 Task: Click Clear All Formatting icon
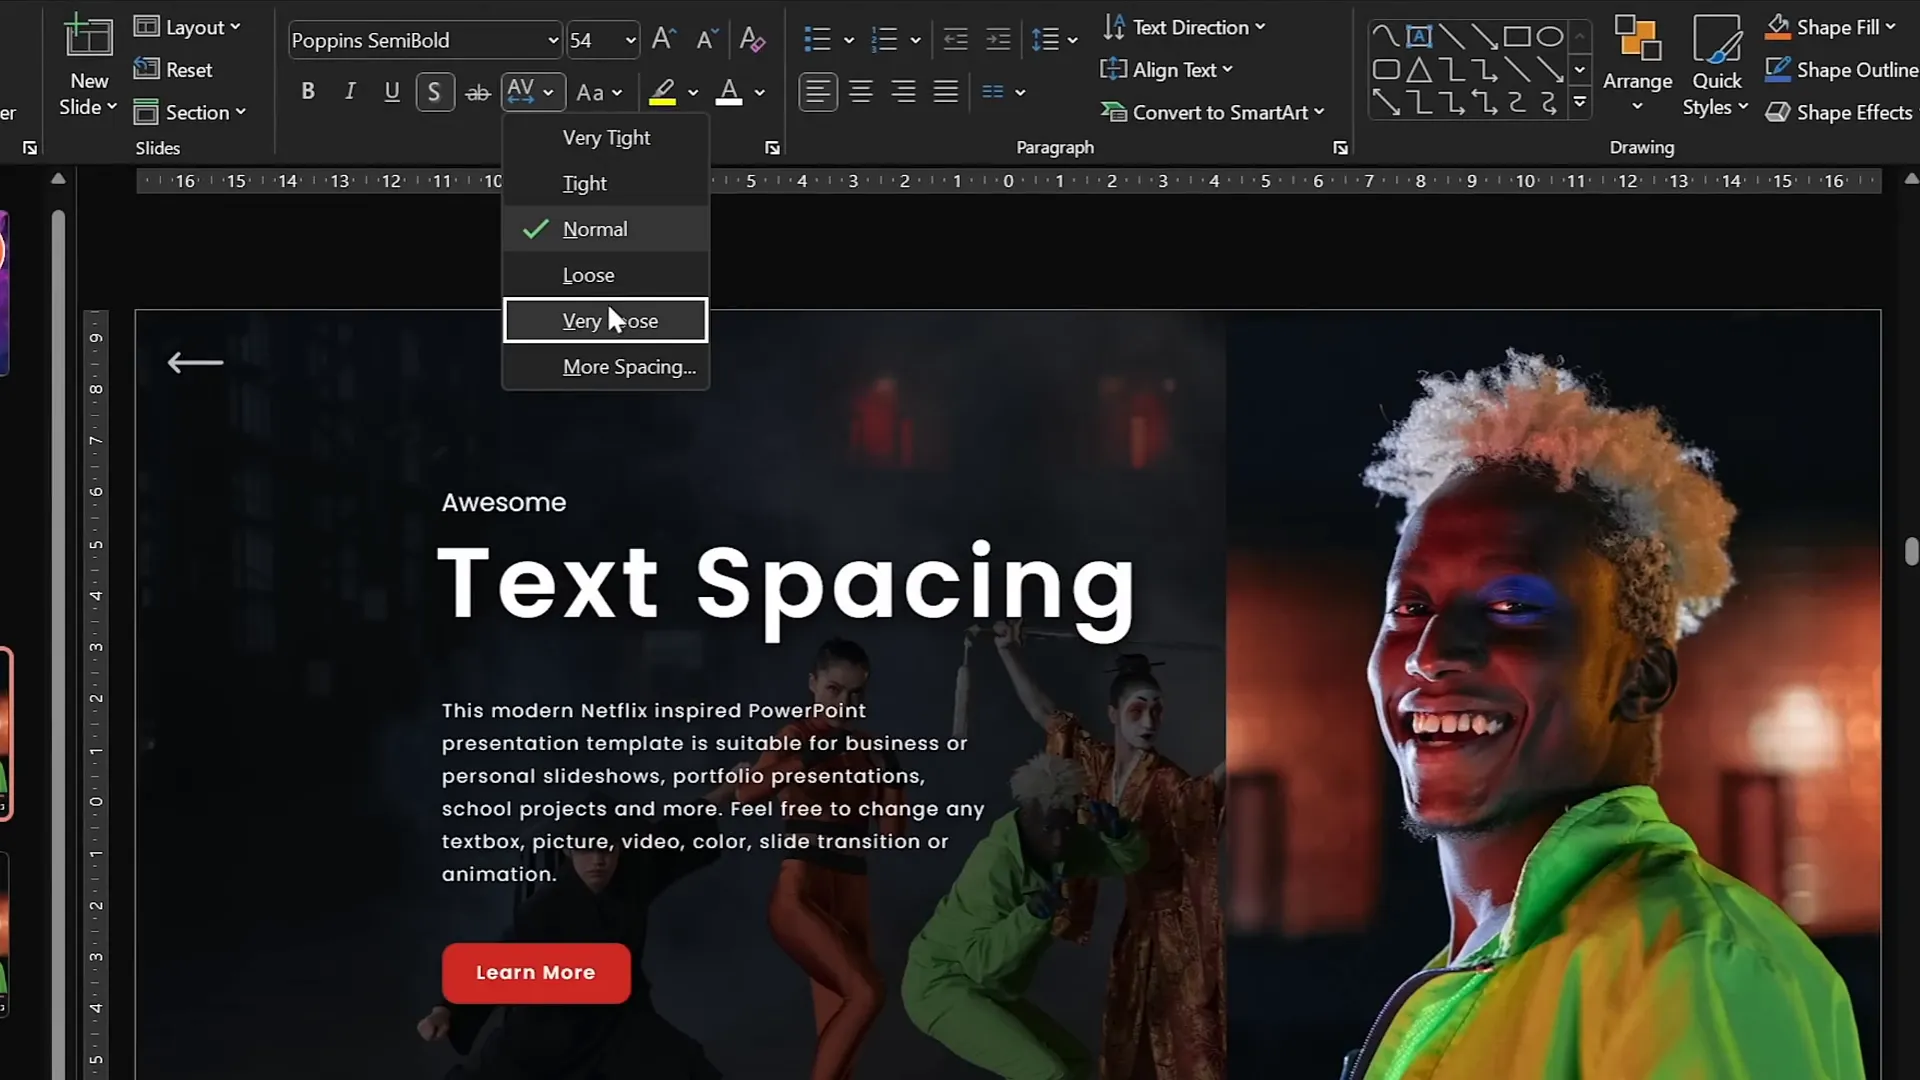coord(752,40)
